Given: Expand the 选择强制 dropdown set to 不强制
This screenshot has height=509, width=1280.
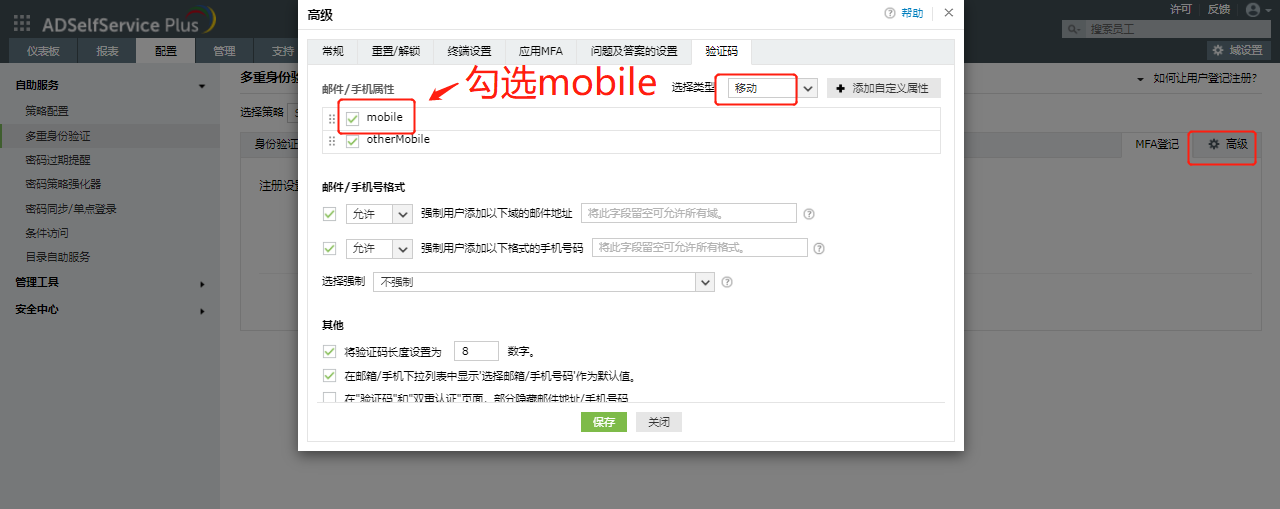Looking at the screenshot, I should pyautogui.click(x=543, y=282).
